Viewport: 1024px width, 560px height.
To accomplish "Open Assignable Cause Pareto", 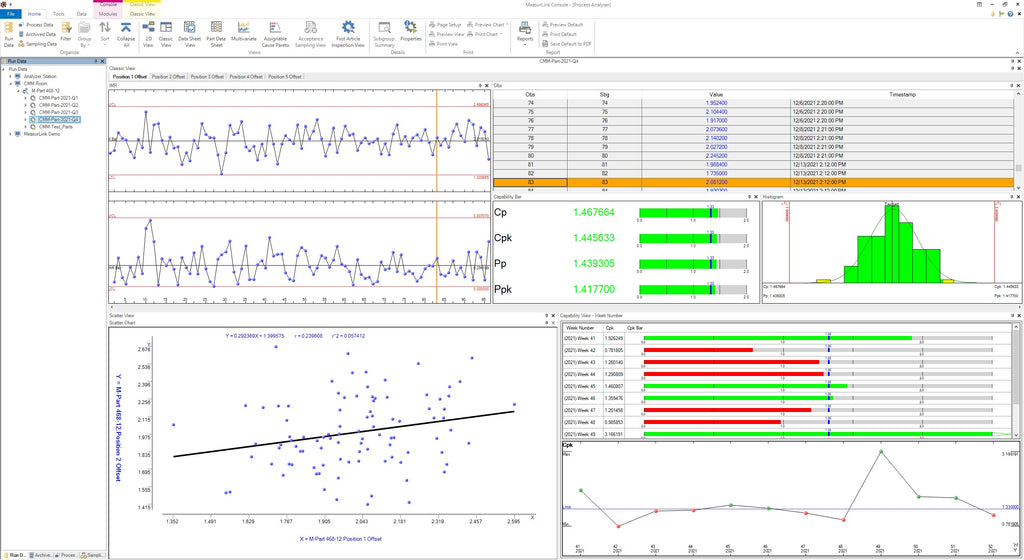I will click(276, 32).
